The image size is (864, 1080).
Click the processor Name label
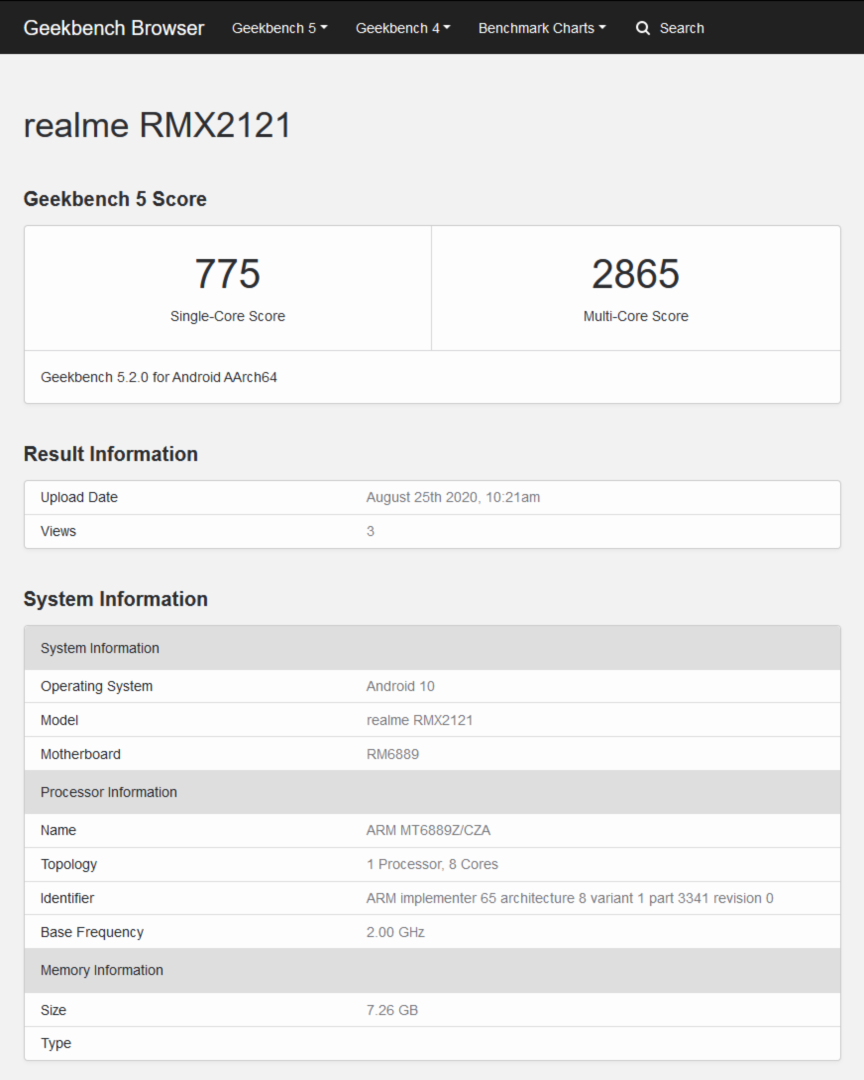(58, 830)
